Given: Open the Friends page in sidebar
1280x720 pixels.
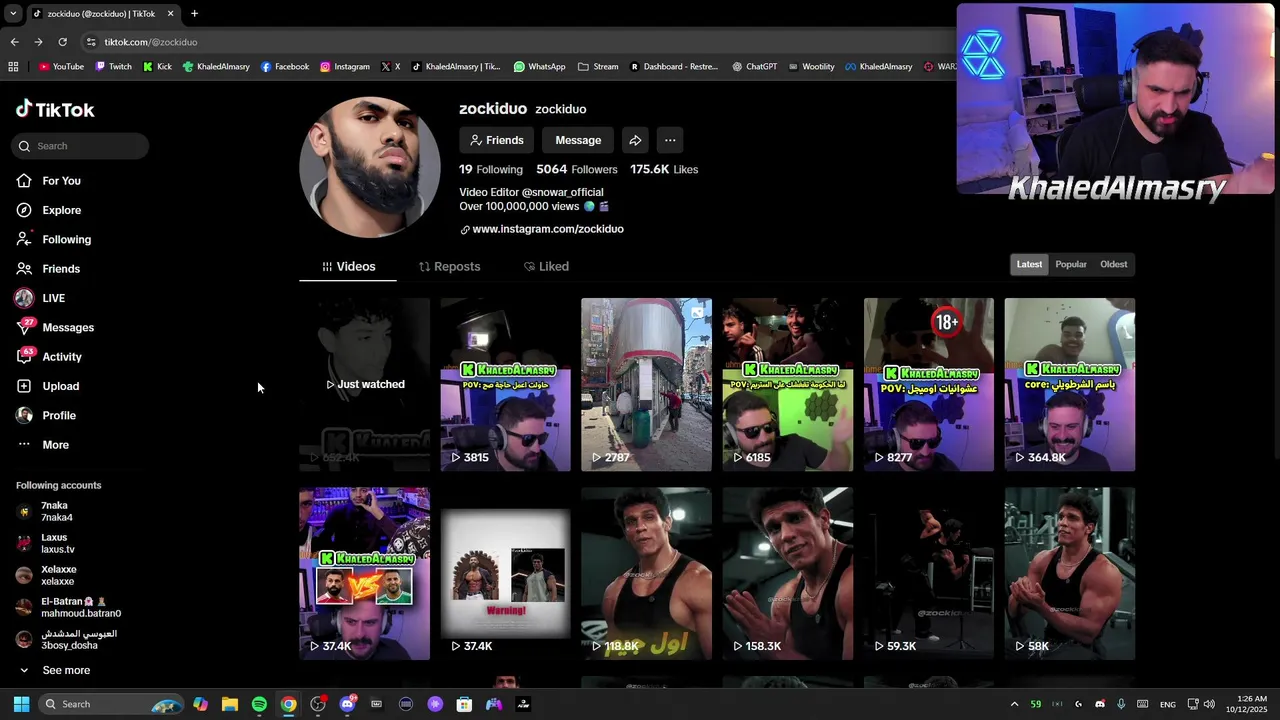Looking at the screenshot, I should (x=61, y=269).
